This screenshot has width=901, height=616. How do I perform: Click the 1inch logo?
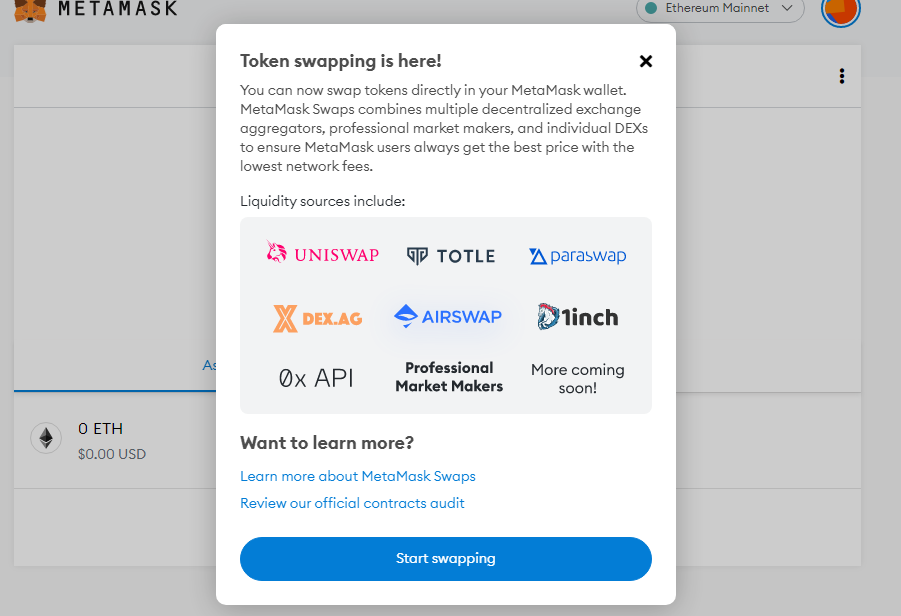577,317
